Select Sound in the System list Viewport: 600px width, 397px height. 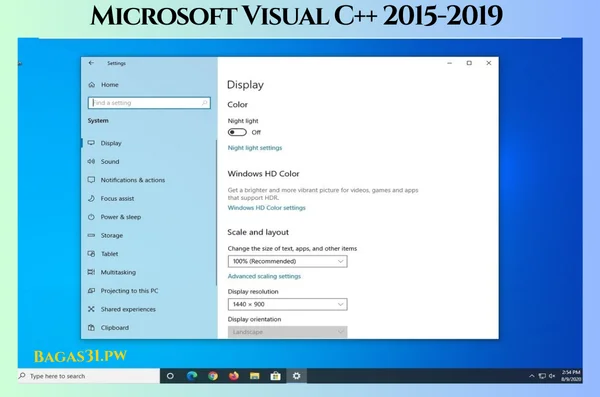110,161
